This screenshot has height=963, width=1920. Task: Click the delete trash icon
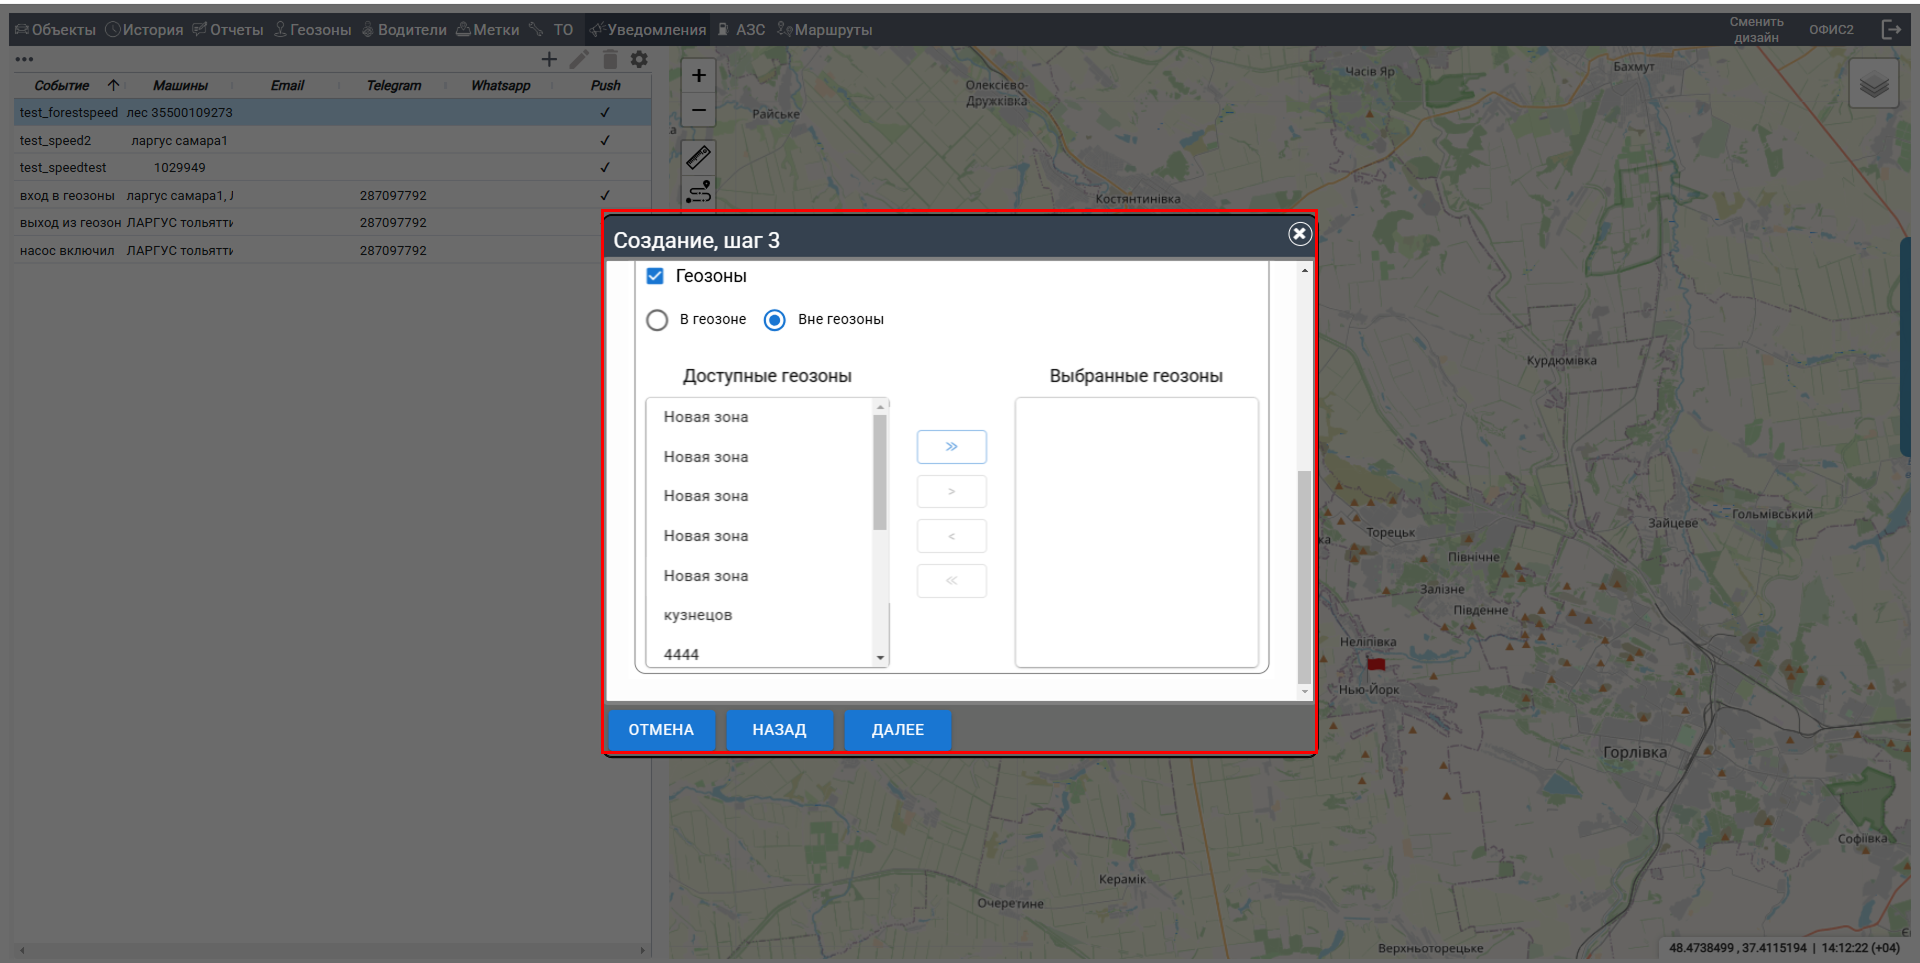click(610, 60)
